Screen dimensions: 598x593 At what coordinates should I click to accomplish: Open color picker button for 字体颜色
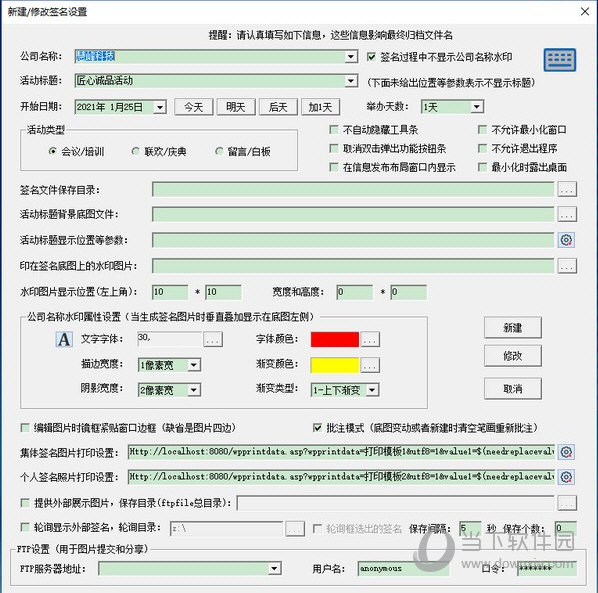[370, 339]
